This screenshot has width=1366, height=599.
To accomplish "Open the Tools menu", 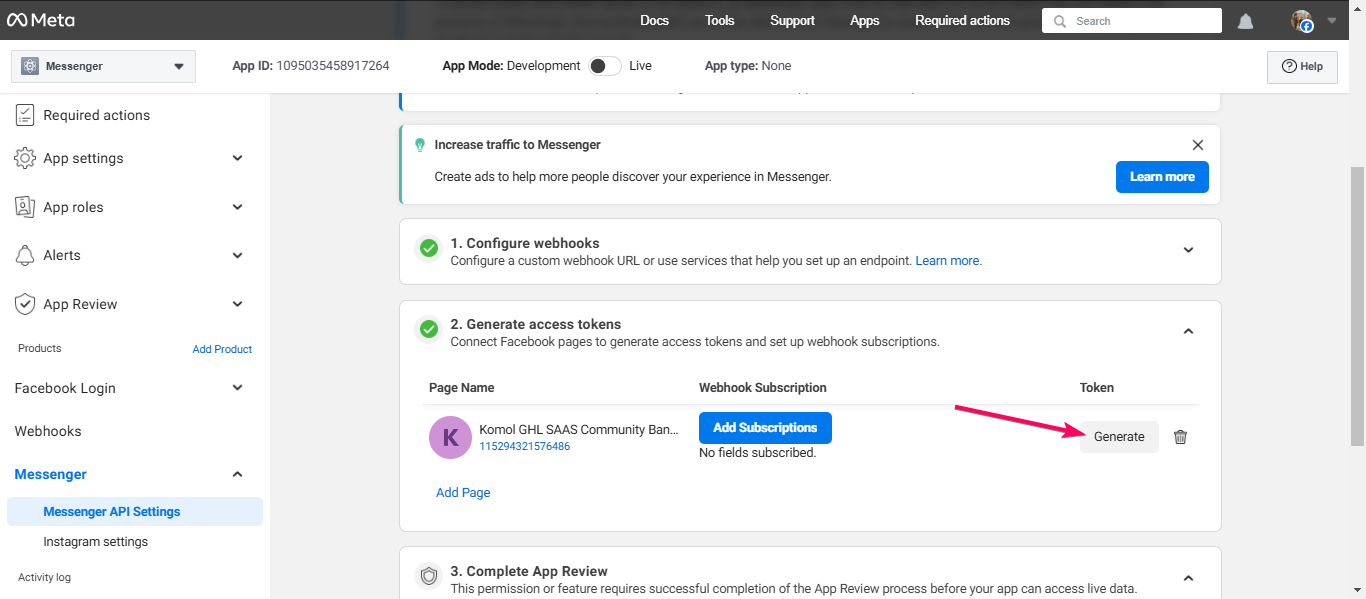I will pyautogui.click(x=719, y=21).
